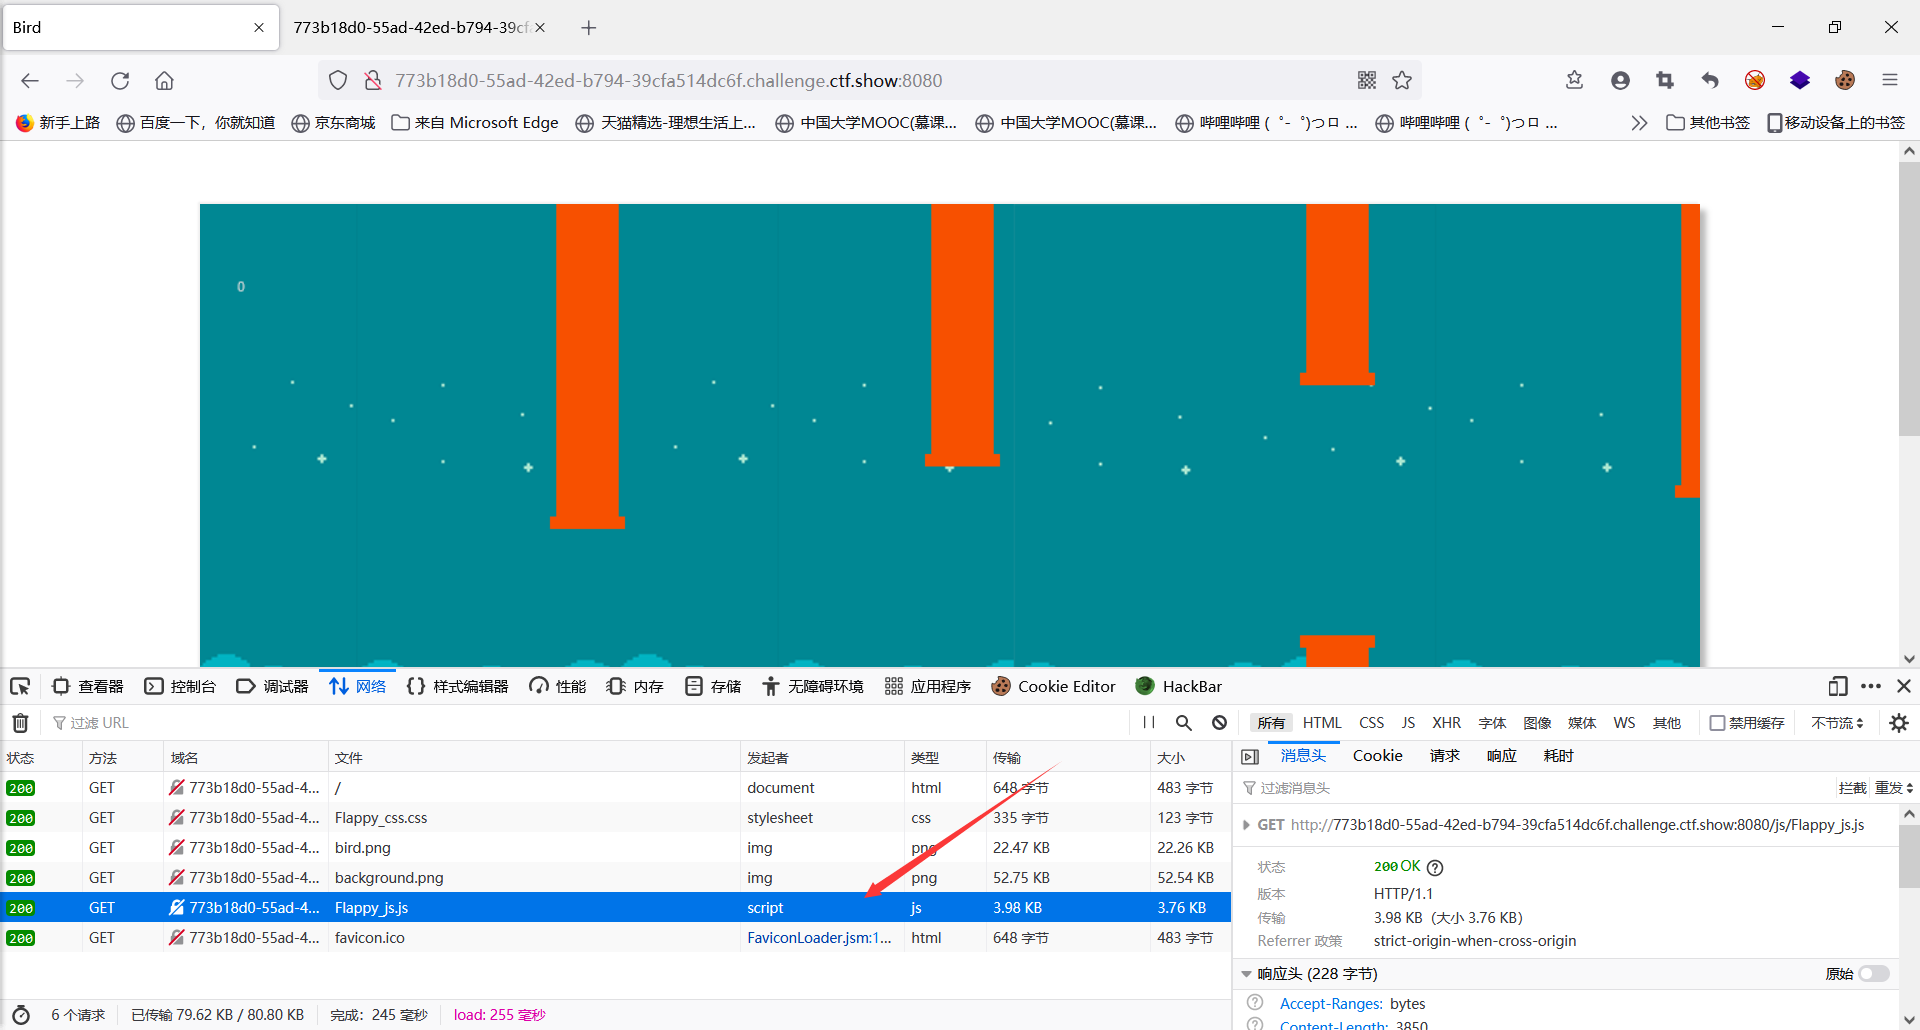Filter requests by JS type
1920x1030 pixels.
coord(1408,723)
